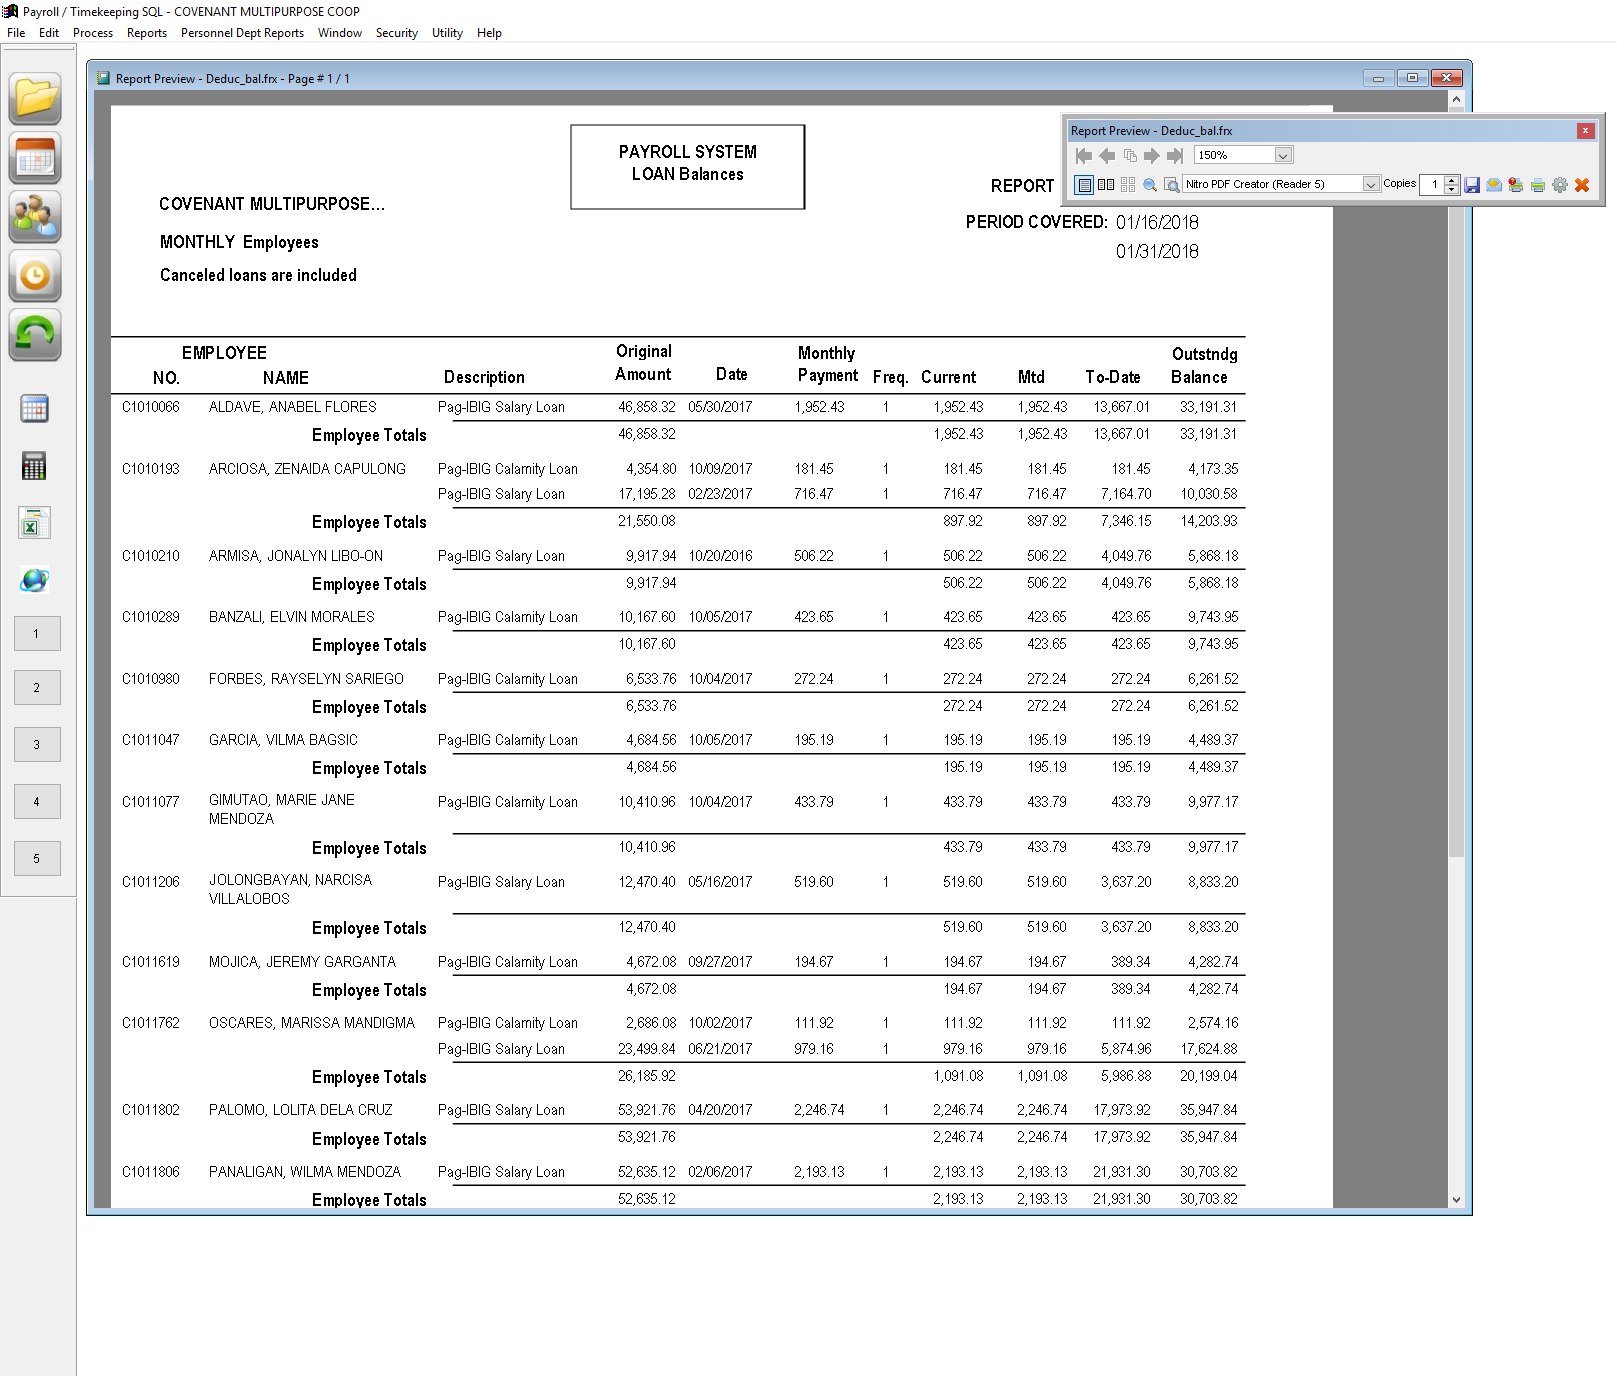Click the green return arrow icon
1617x1376 pixels.
tap(35, 334)
